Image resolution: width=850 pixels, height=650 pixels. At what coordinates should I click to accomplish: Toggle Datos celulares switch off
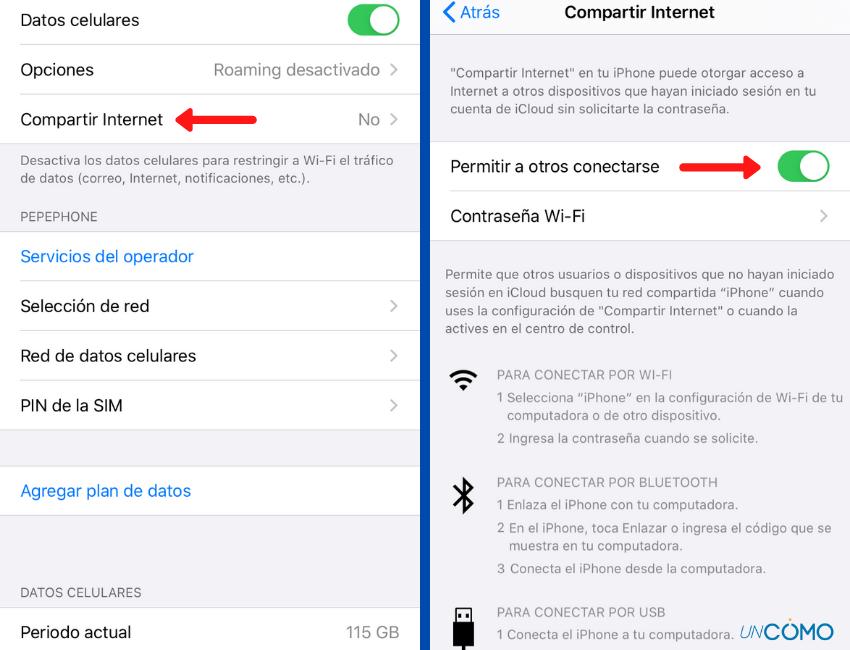[373, 20]
